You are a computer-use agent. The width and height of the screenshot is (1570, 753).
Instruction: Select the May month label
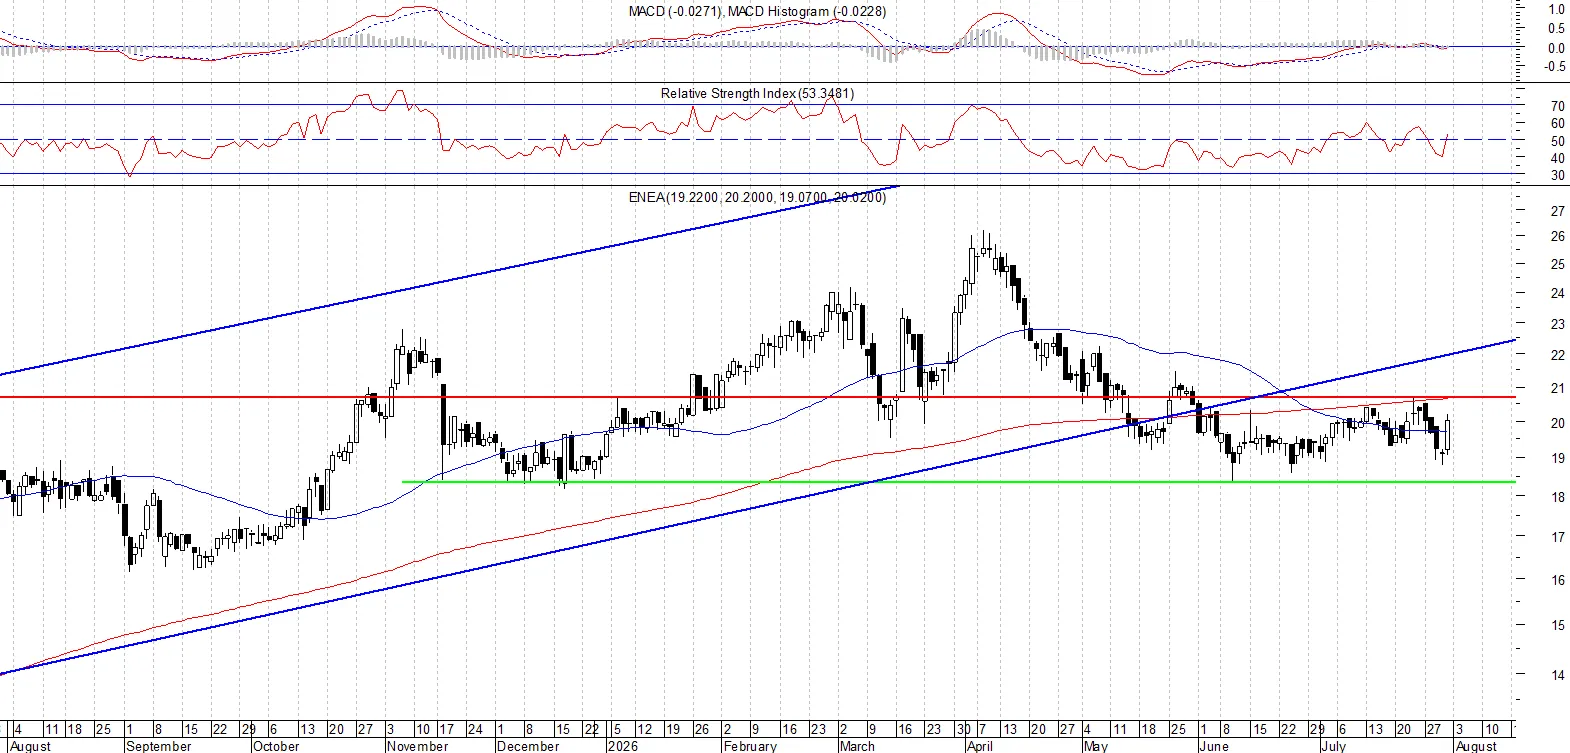click(x=1096, y=746)
